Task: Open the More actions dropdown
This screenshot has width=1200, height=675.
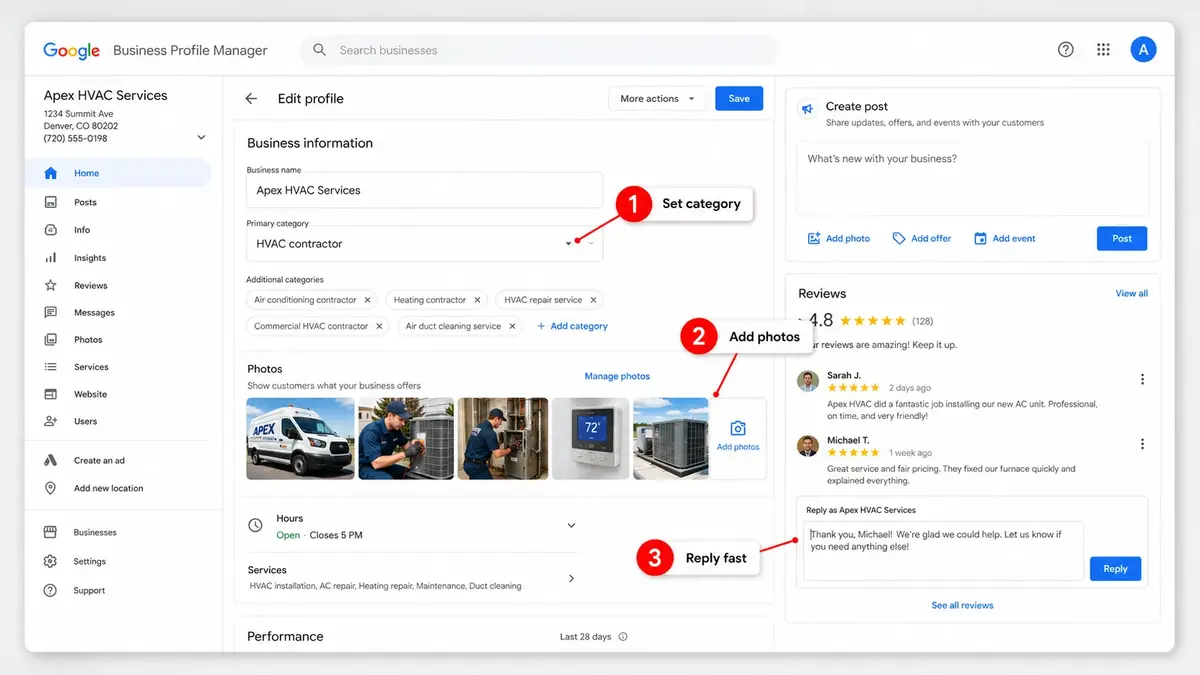Action: (656, 99)
